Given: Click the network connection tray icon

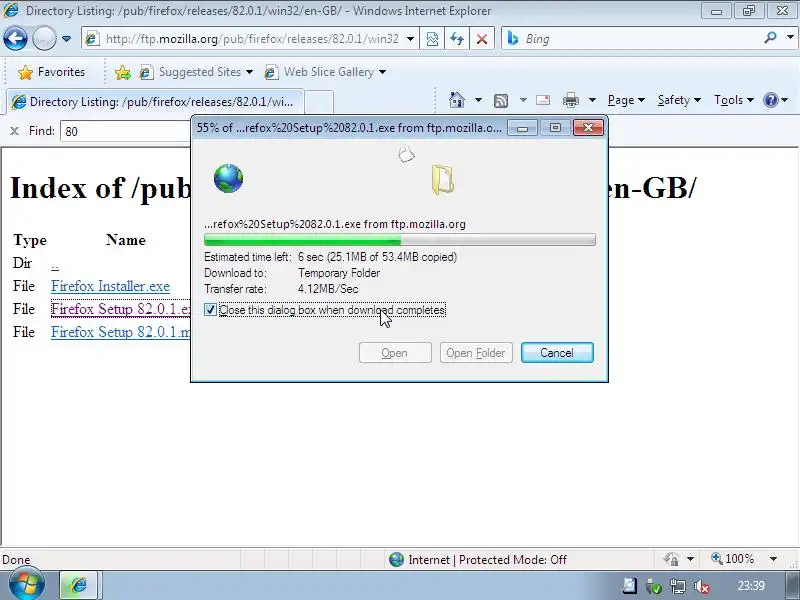Looking at the screenshot, I should pyautogui.click(x=678, y=587).
